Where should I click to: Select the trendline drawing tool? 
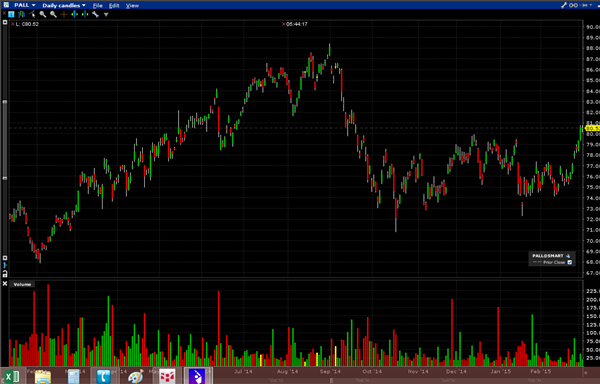point(32,14)
